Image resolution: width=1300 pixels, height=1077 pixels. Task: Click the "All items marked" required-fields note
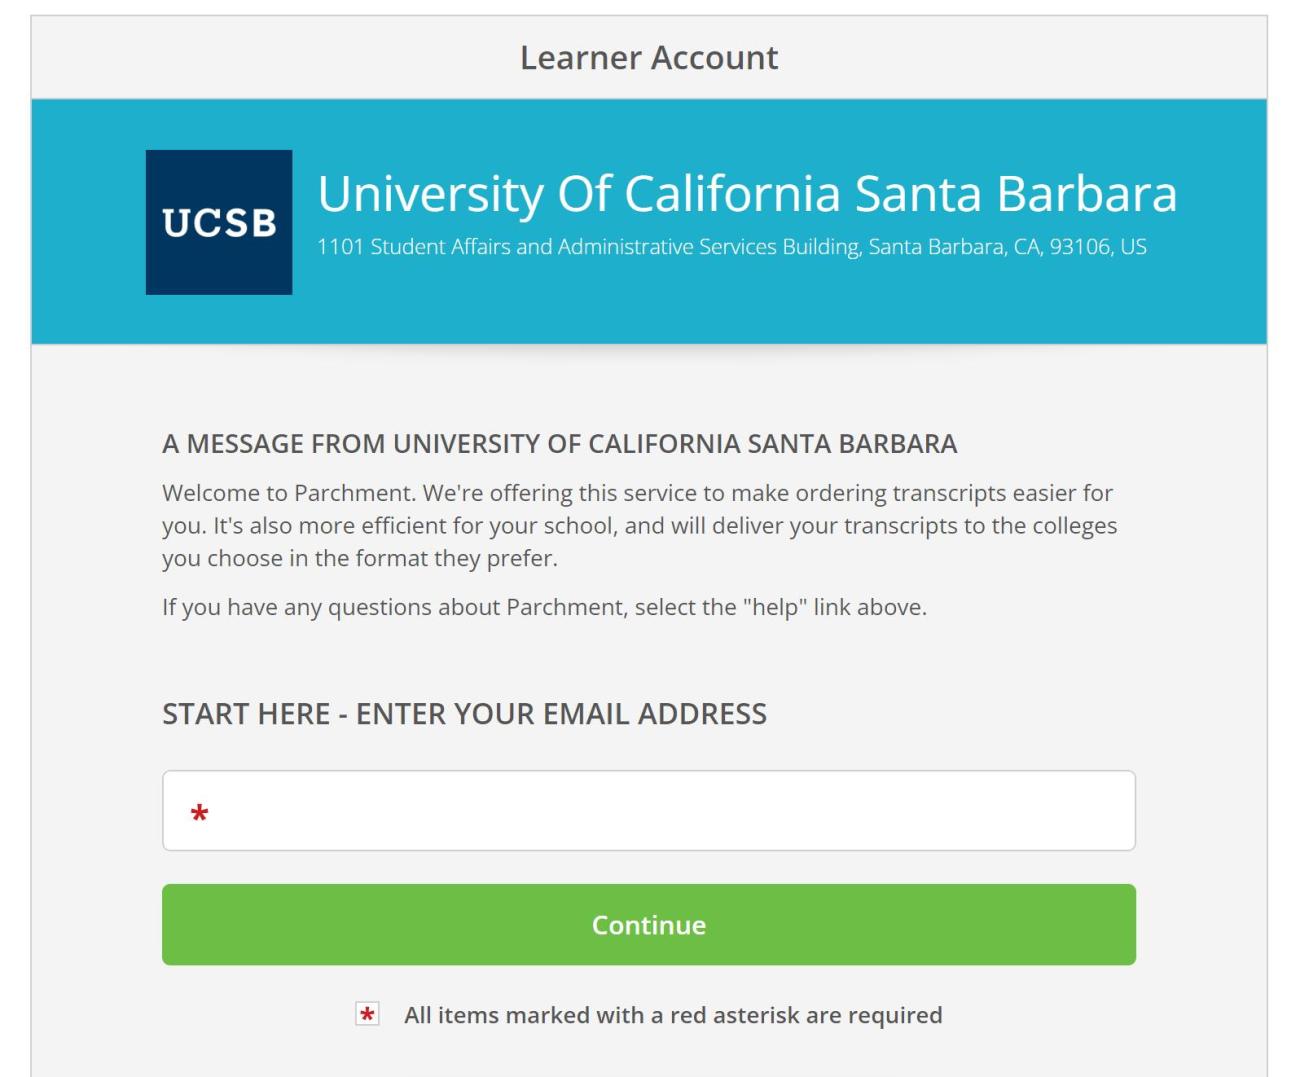pyautogui.click(x=672, y=1015)
